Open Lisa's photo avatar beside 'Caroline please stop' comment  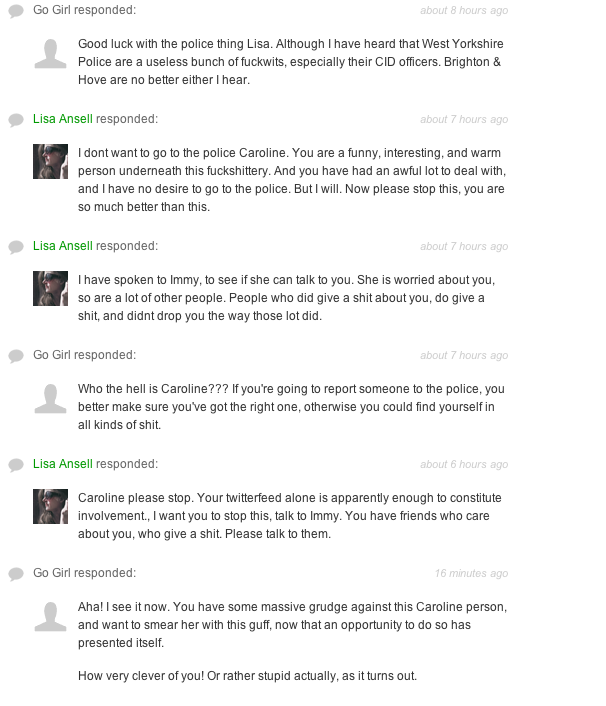tap(50, 506)
